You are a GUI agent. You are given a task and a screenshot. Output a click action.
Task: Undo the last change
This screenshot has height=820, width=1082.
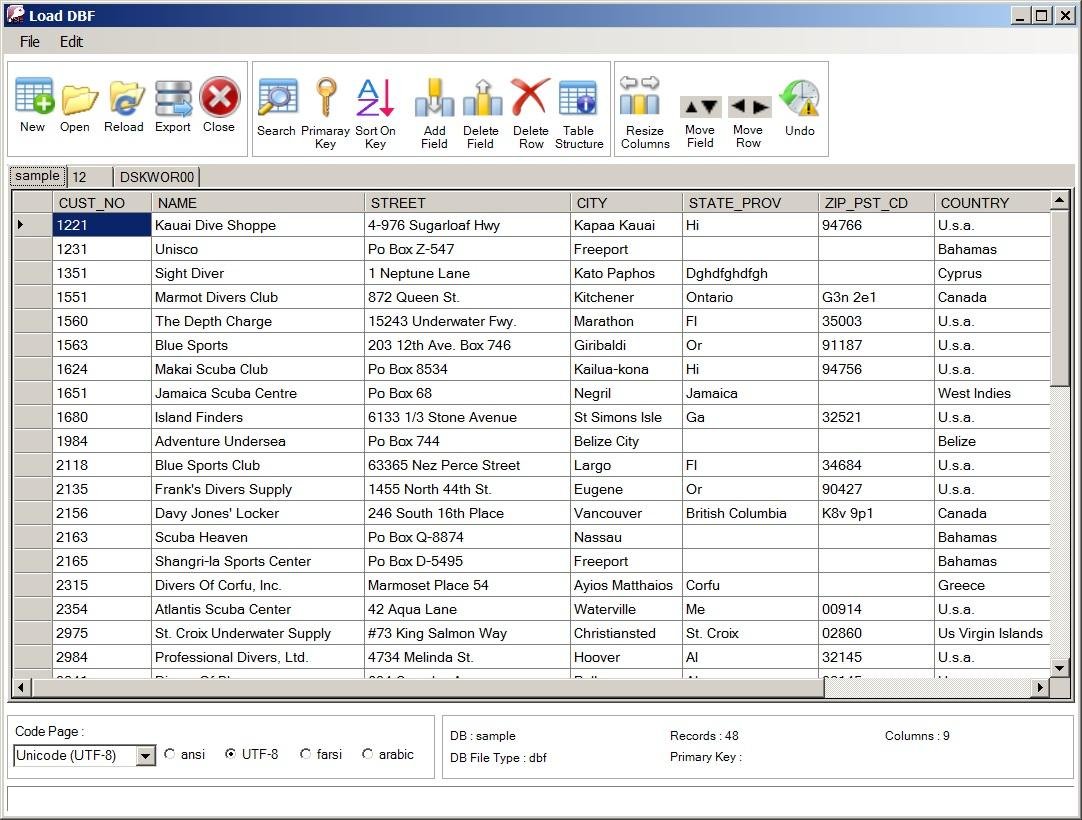[x=799, y=98]
